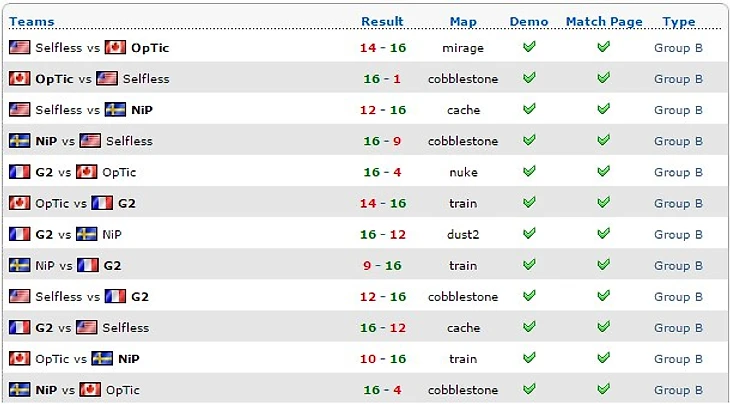Viewport: 730px width, 404px height.
Task: Click bold G2 in the dust2 row
Action: (x=44, y=235)
